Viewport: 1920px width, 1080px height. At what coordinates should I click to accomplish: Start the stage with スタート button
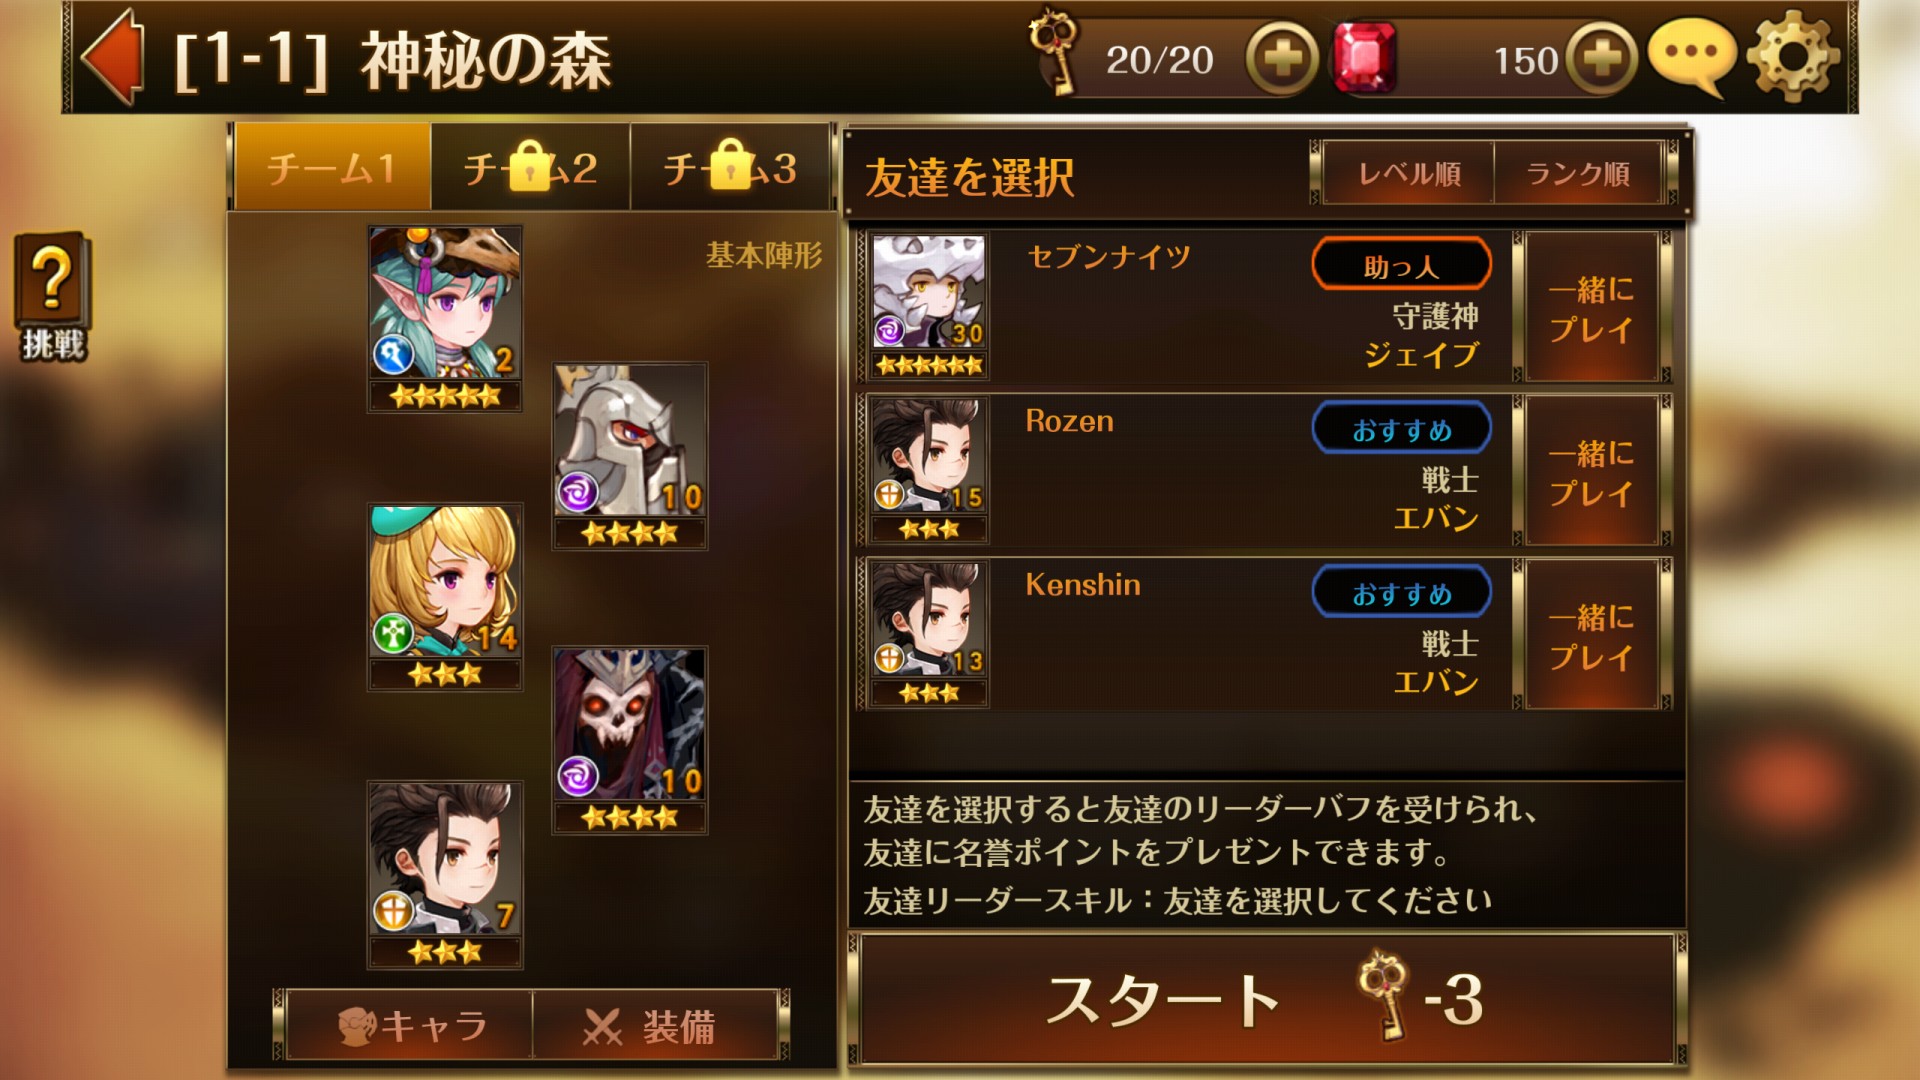[1267, 1000]
